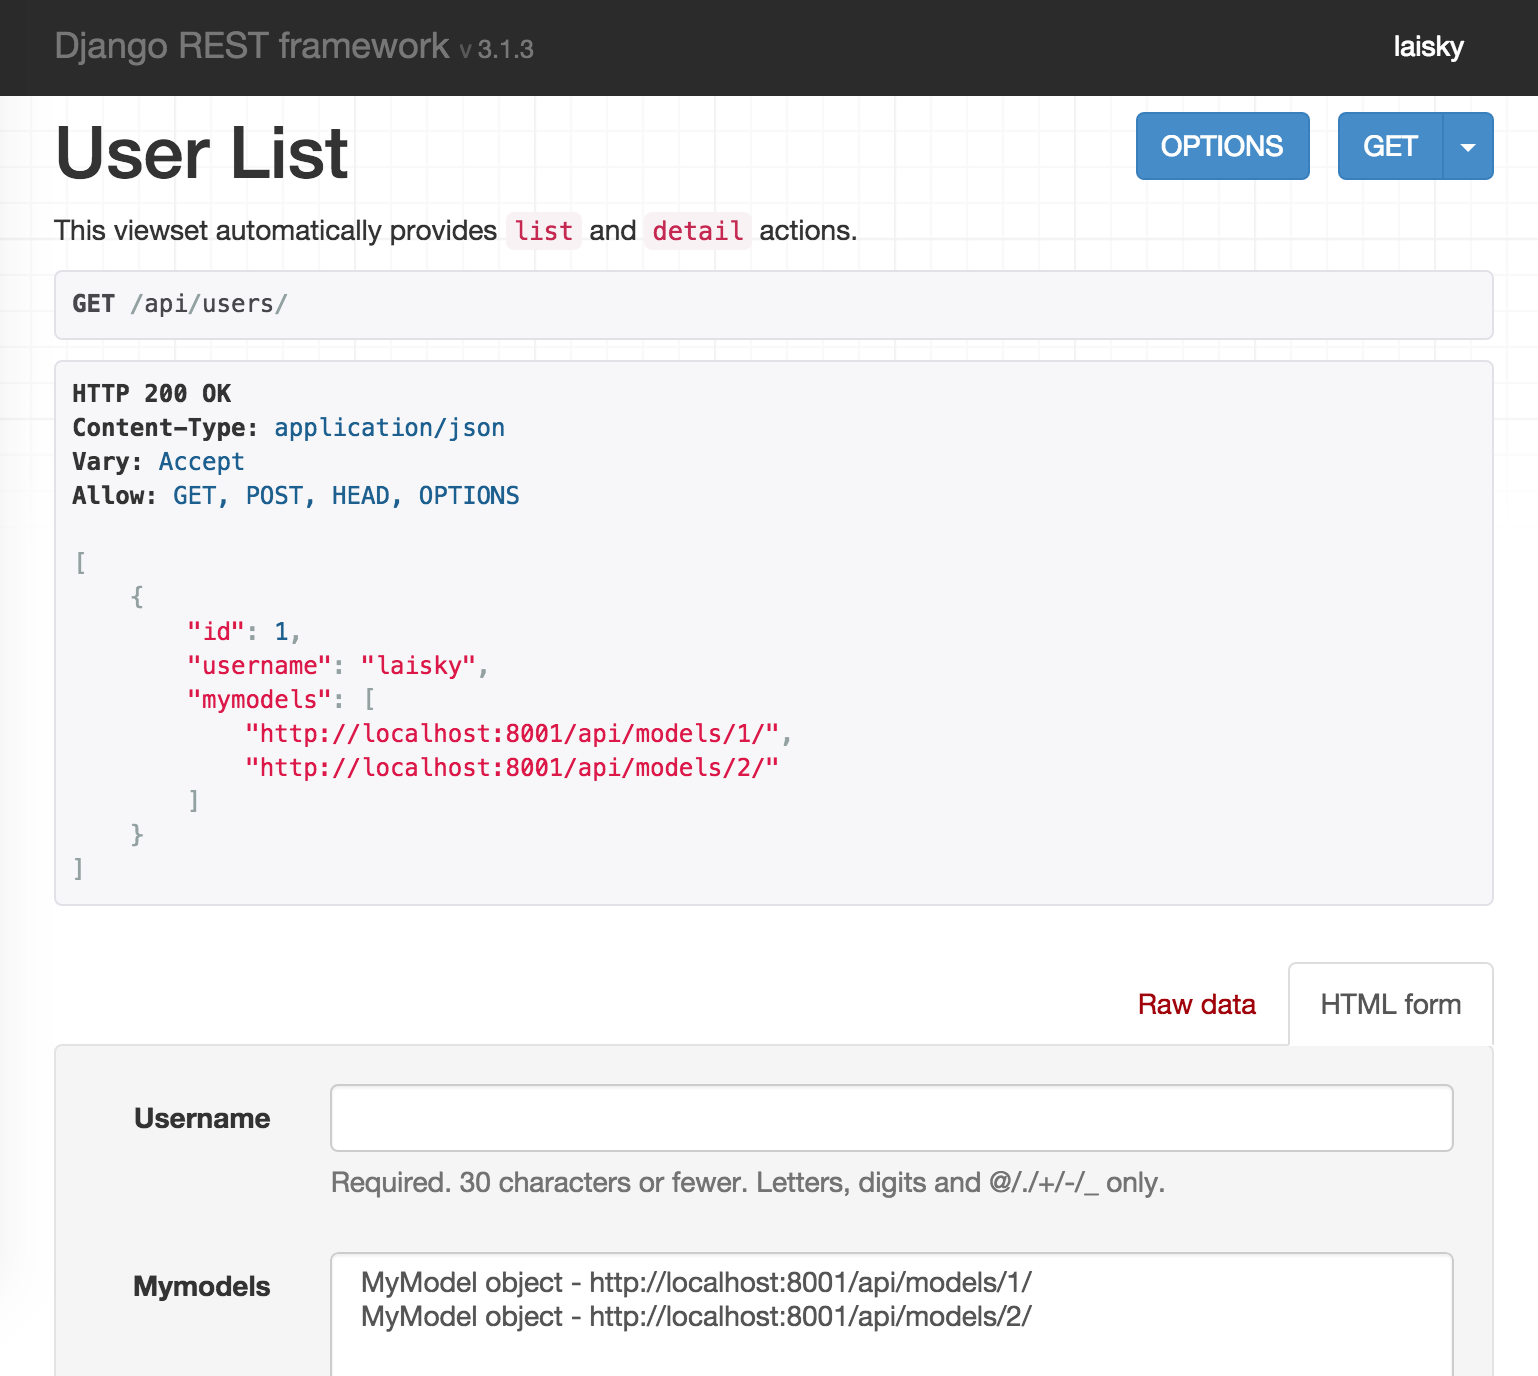
Task: Click the application/json content type value
Action: coord(389,428)
